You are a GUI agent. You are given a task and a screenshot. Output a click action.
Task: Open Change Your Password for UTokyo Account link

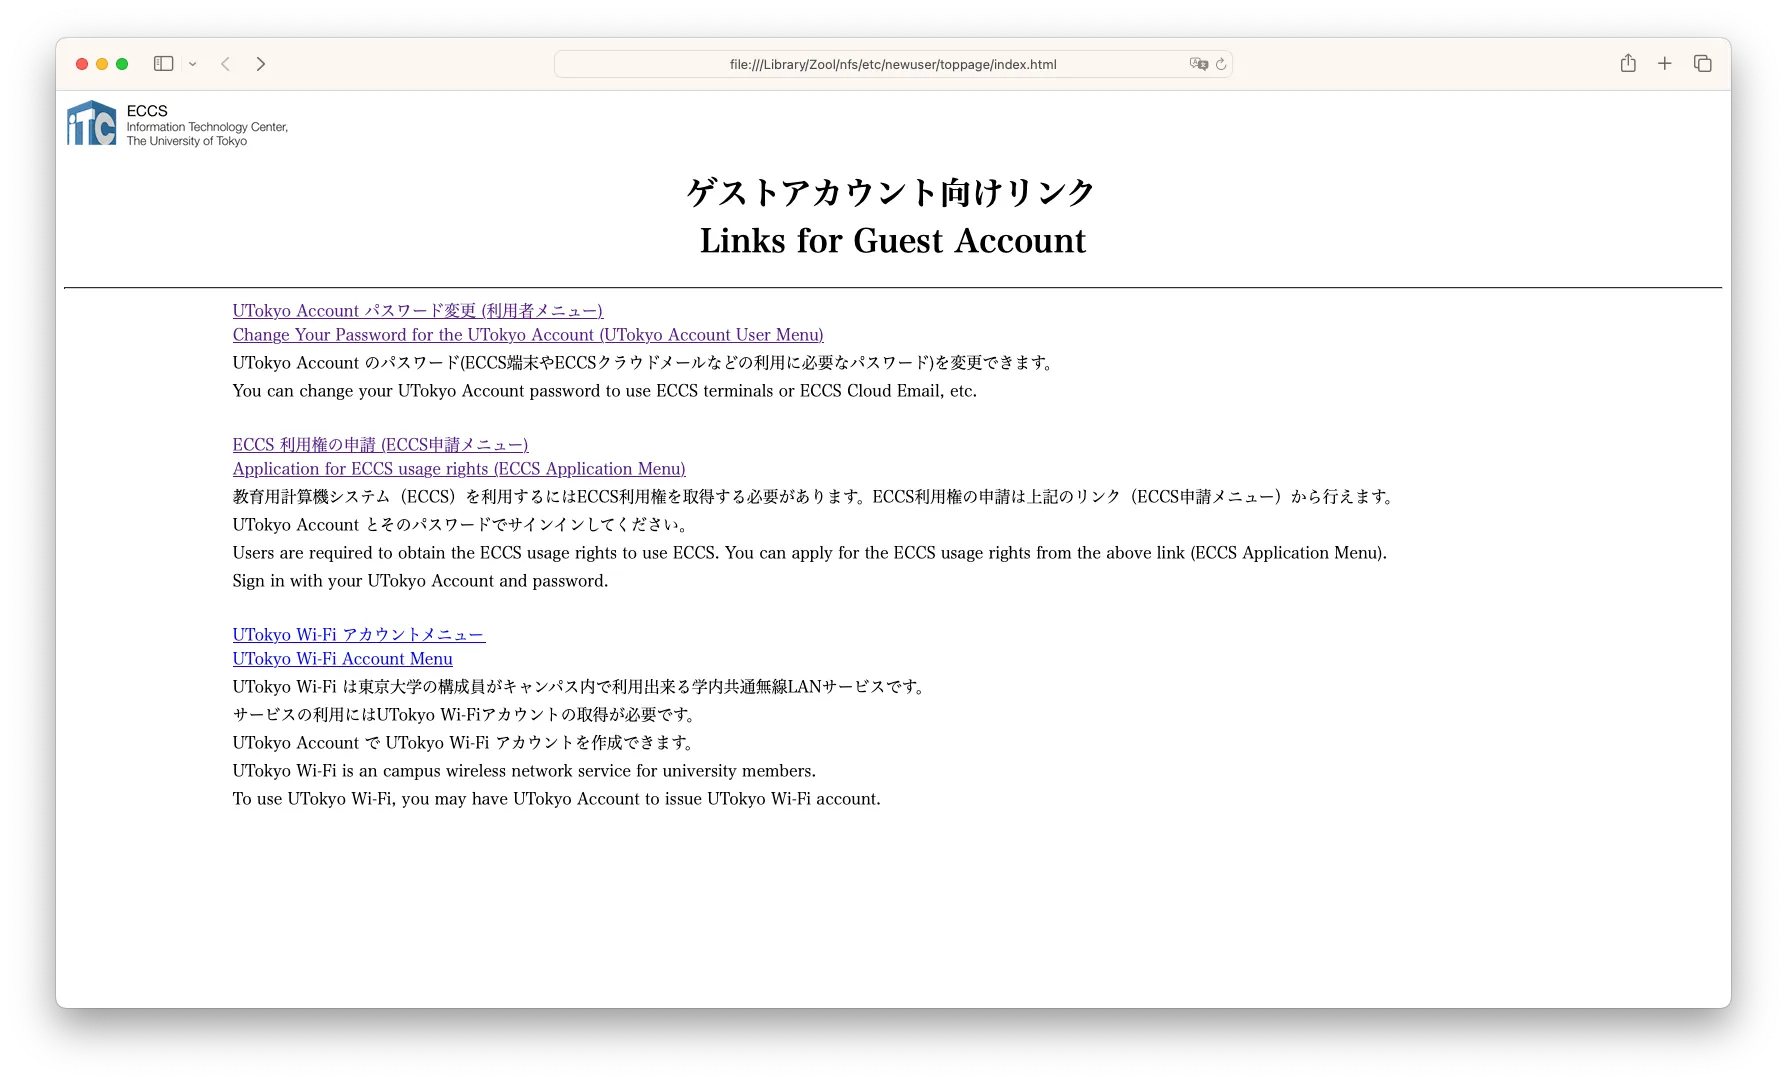point(528,335)
